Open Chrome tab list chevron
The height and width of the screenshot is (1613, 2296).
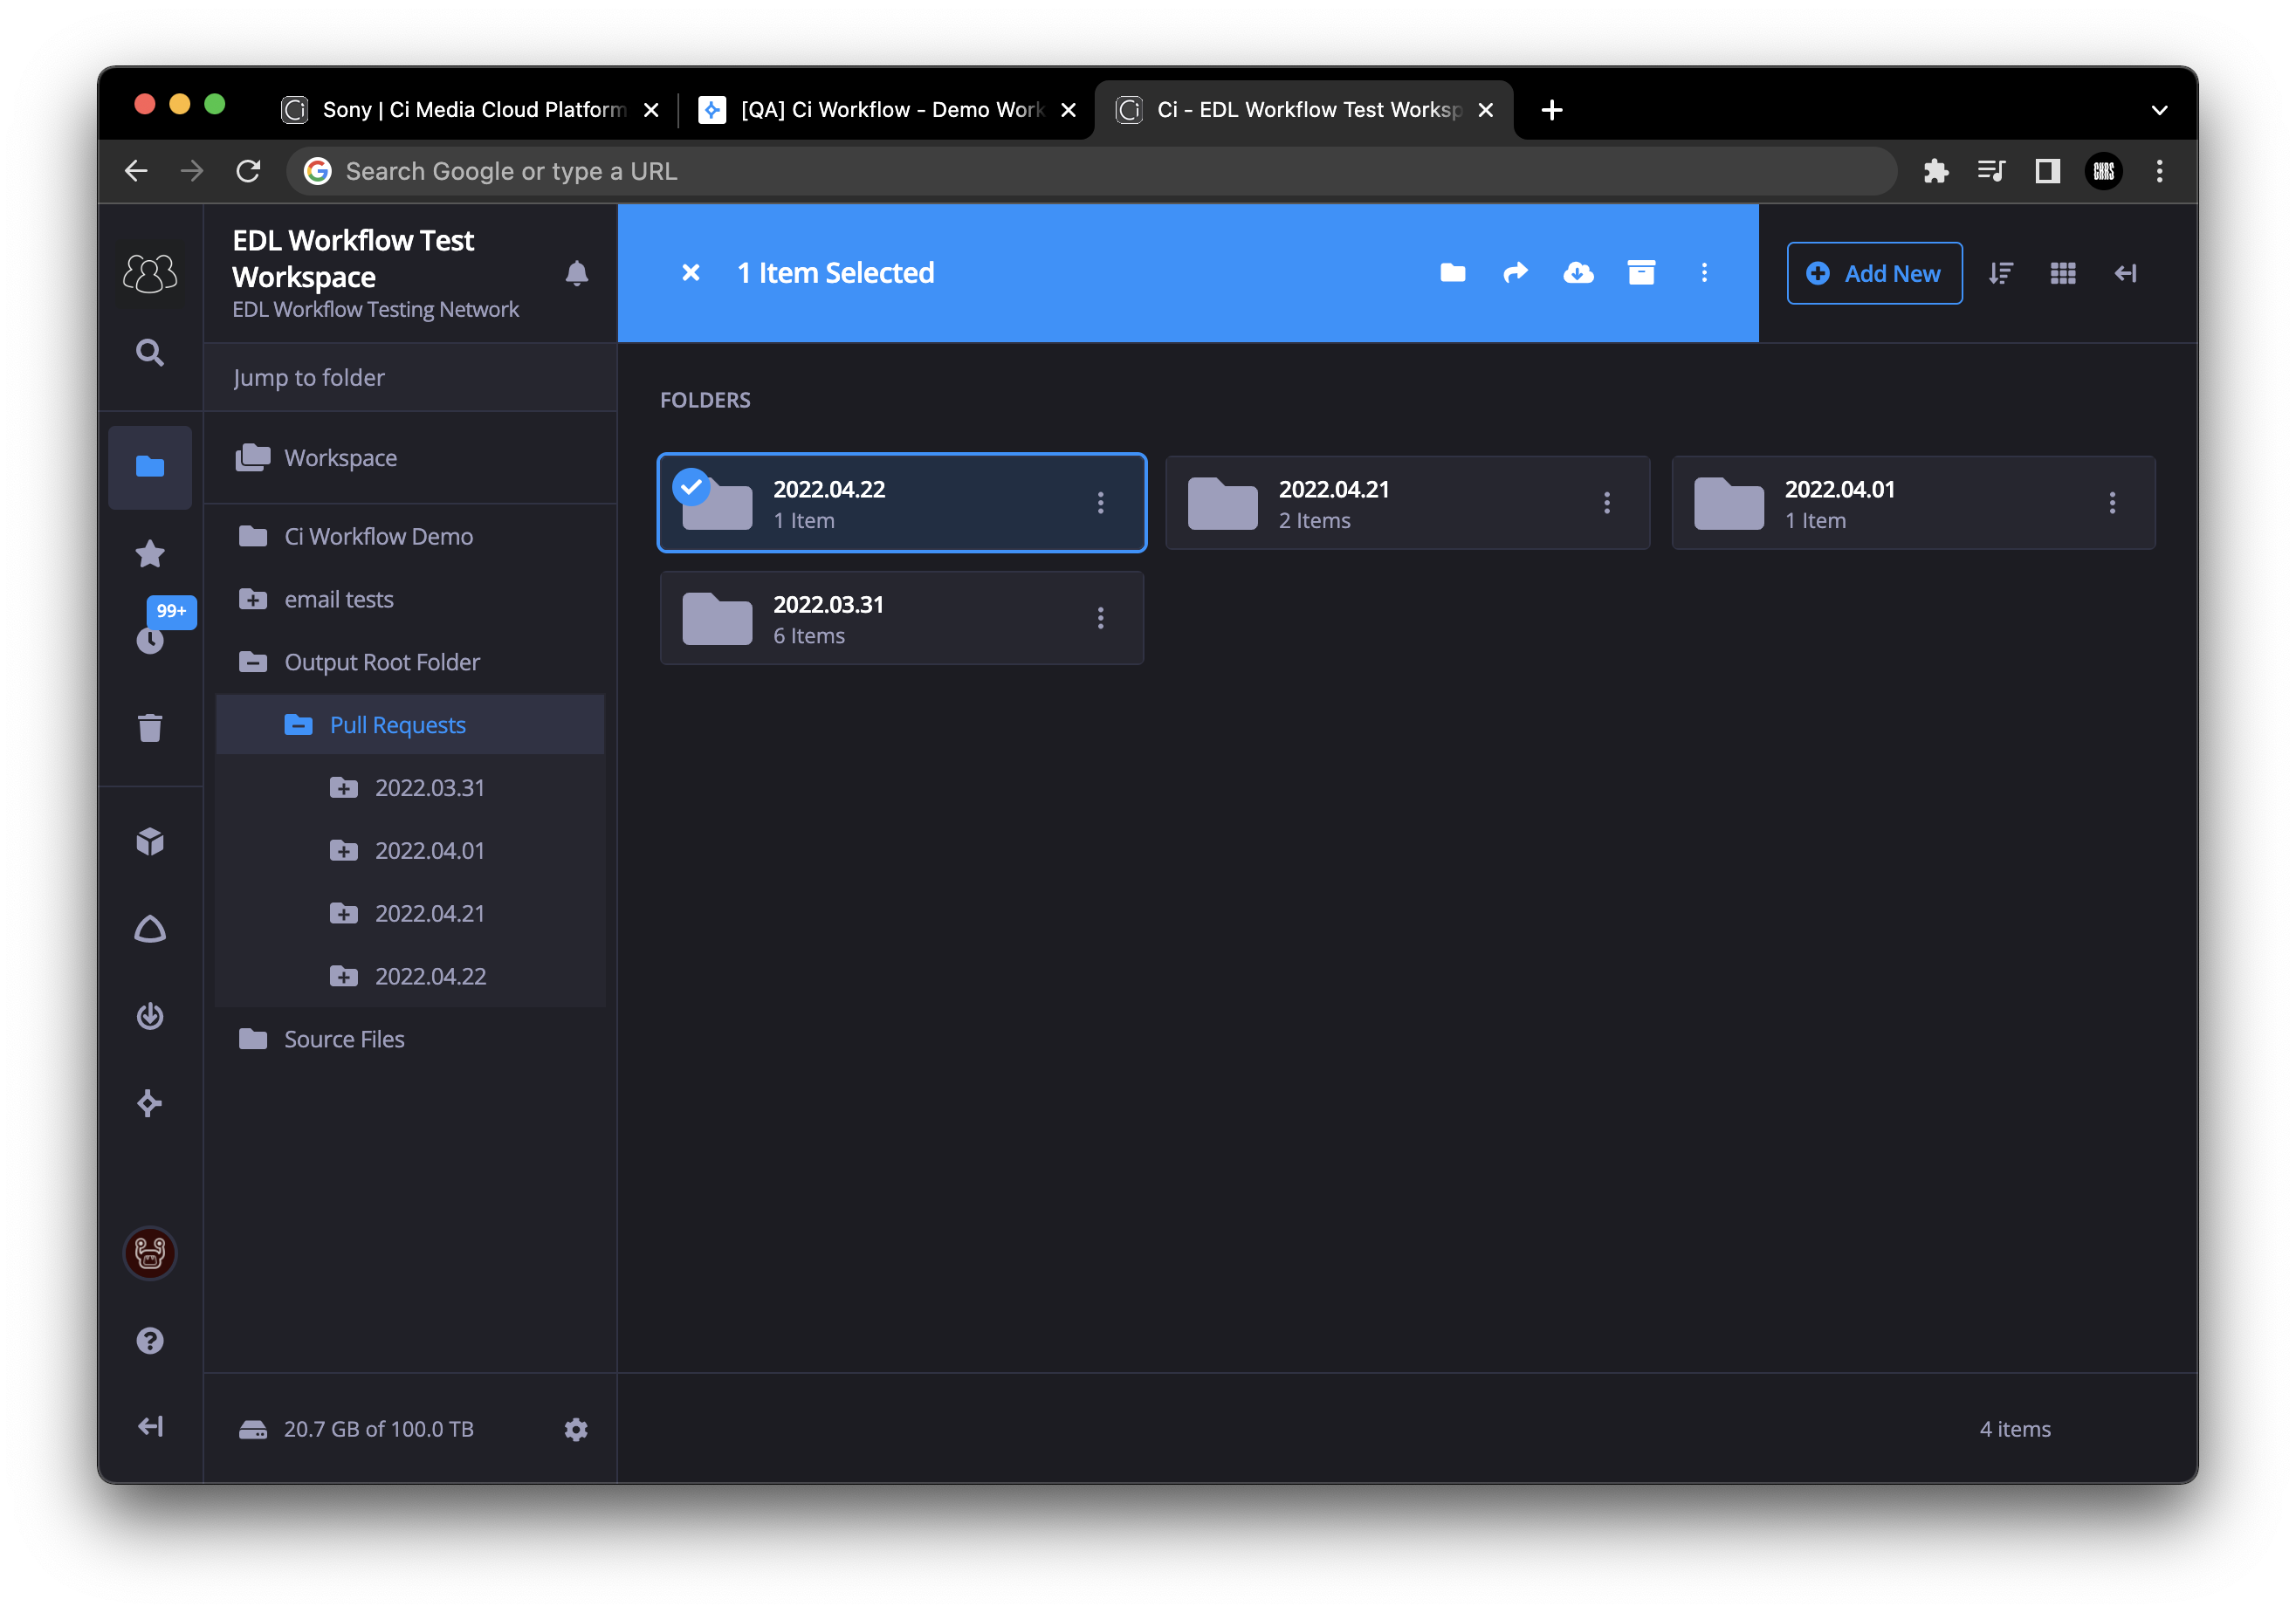(x=2159, y=110)
